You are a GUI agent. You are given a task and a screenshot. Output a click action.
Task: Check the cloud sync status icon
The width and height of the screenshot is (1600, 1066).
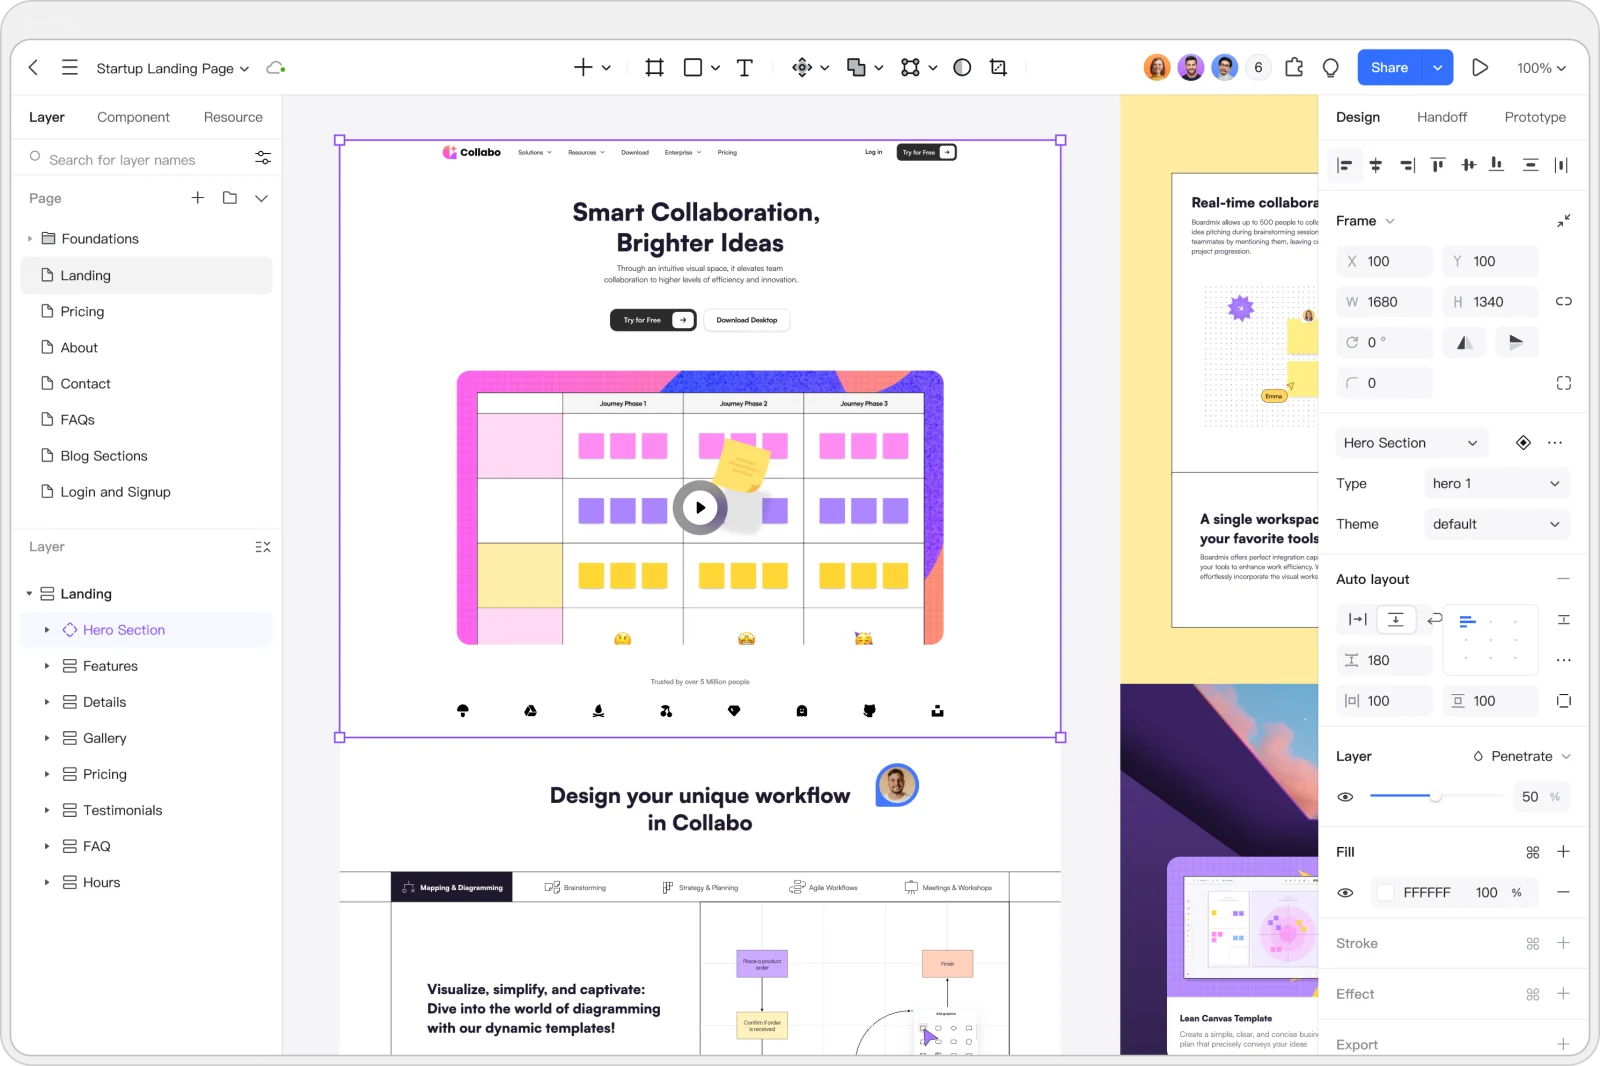pyautogui.click(x=276, y=68)
